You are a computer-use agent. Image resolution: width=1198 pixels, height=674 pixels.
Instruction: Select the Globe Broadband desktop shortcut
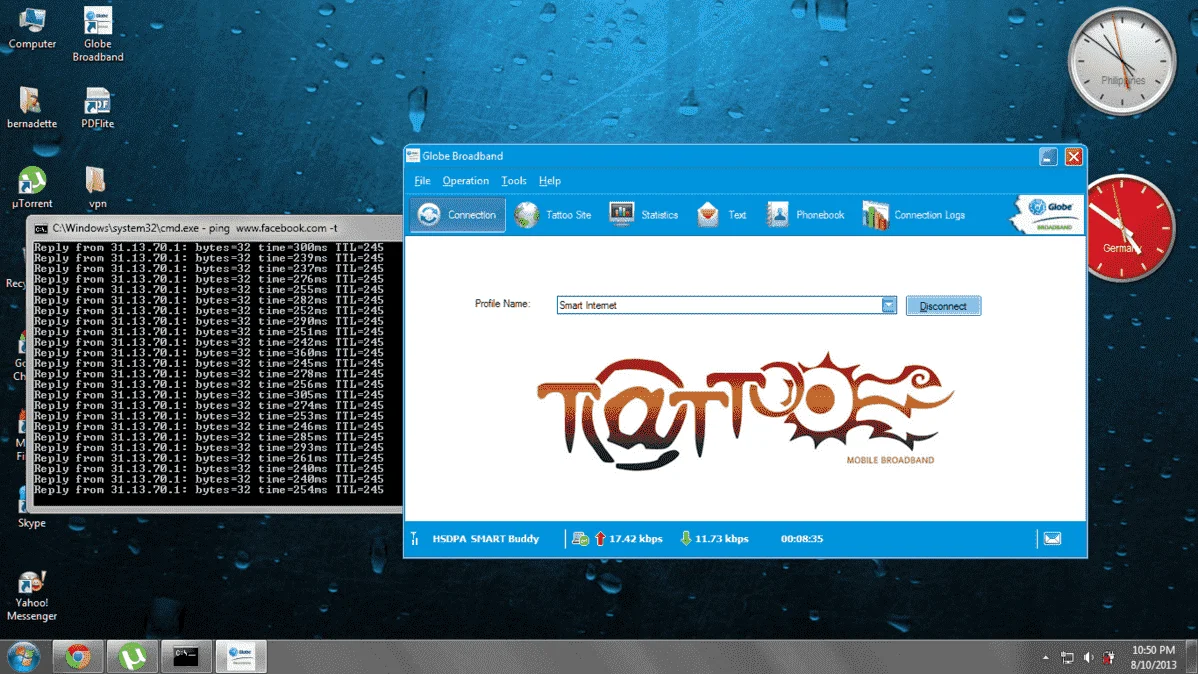coord(98,34)
